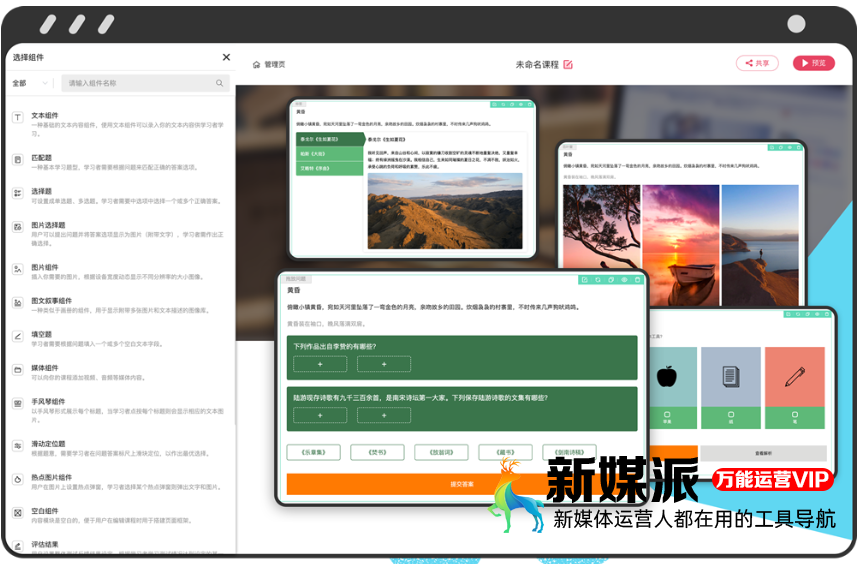Select answer option 《剑南诗稿》
This screenshot has height=564, width=861.
[569, 452]
